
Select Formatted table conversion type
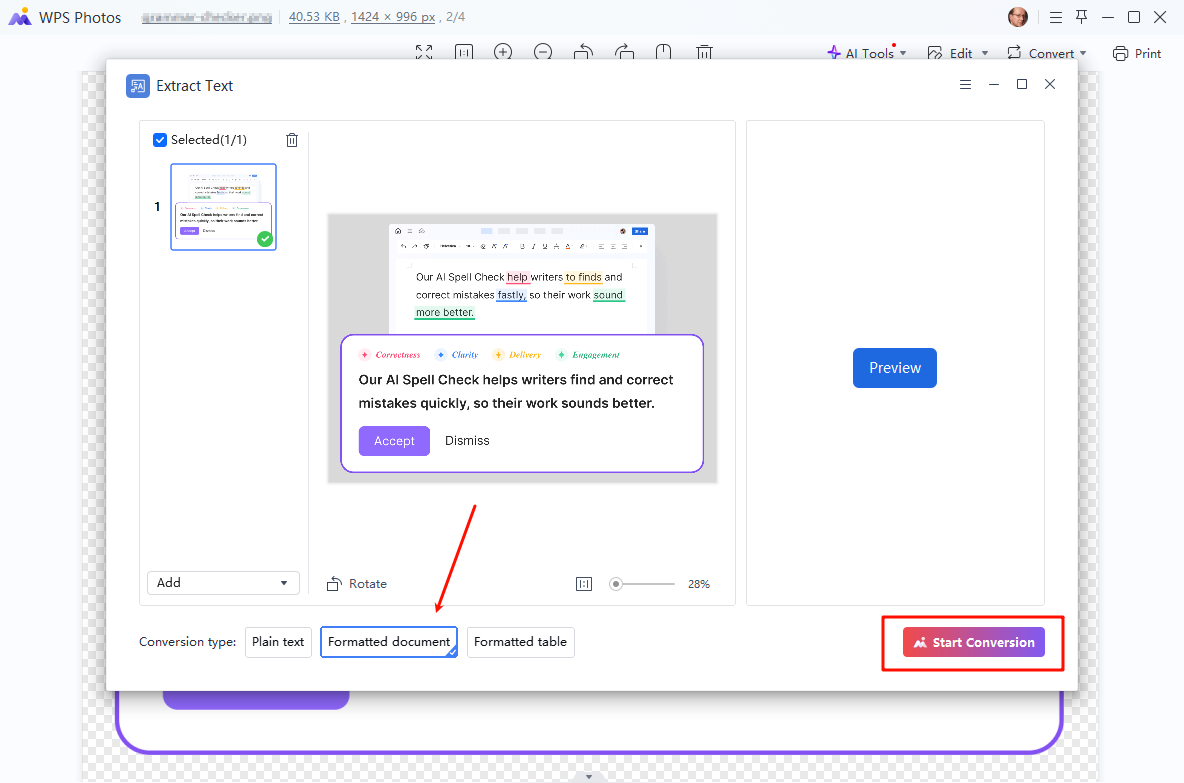520,642
